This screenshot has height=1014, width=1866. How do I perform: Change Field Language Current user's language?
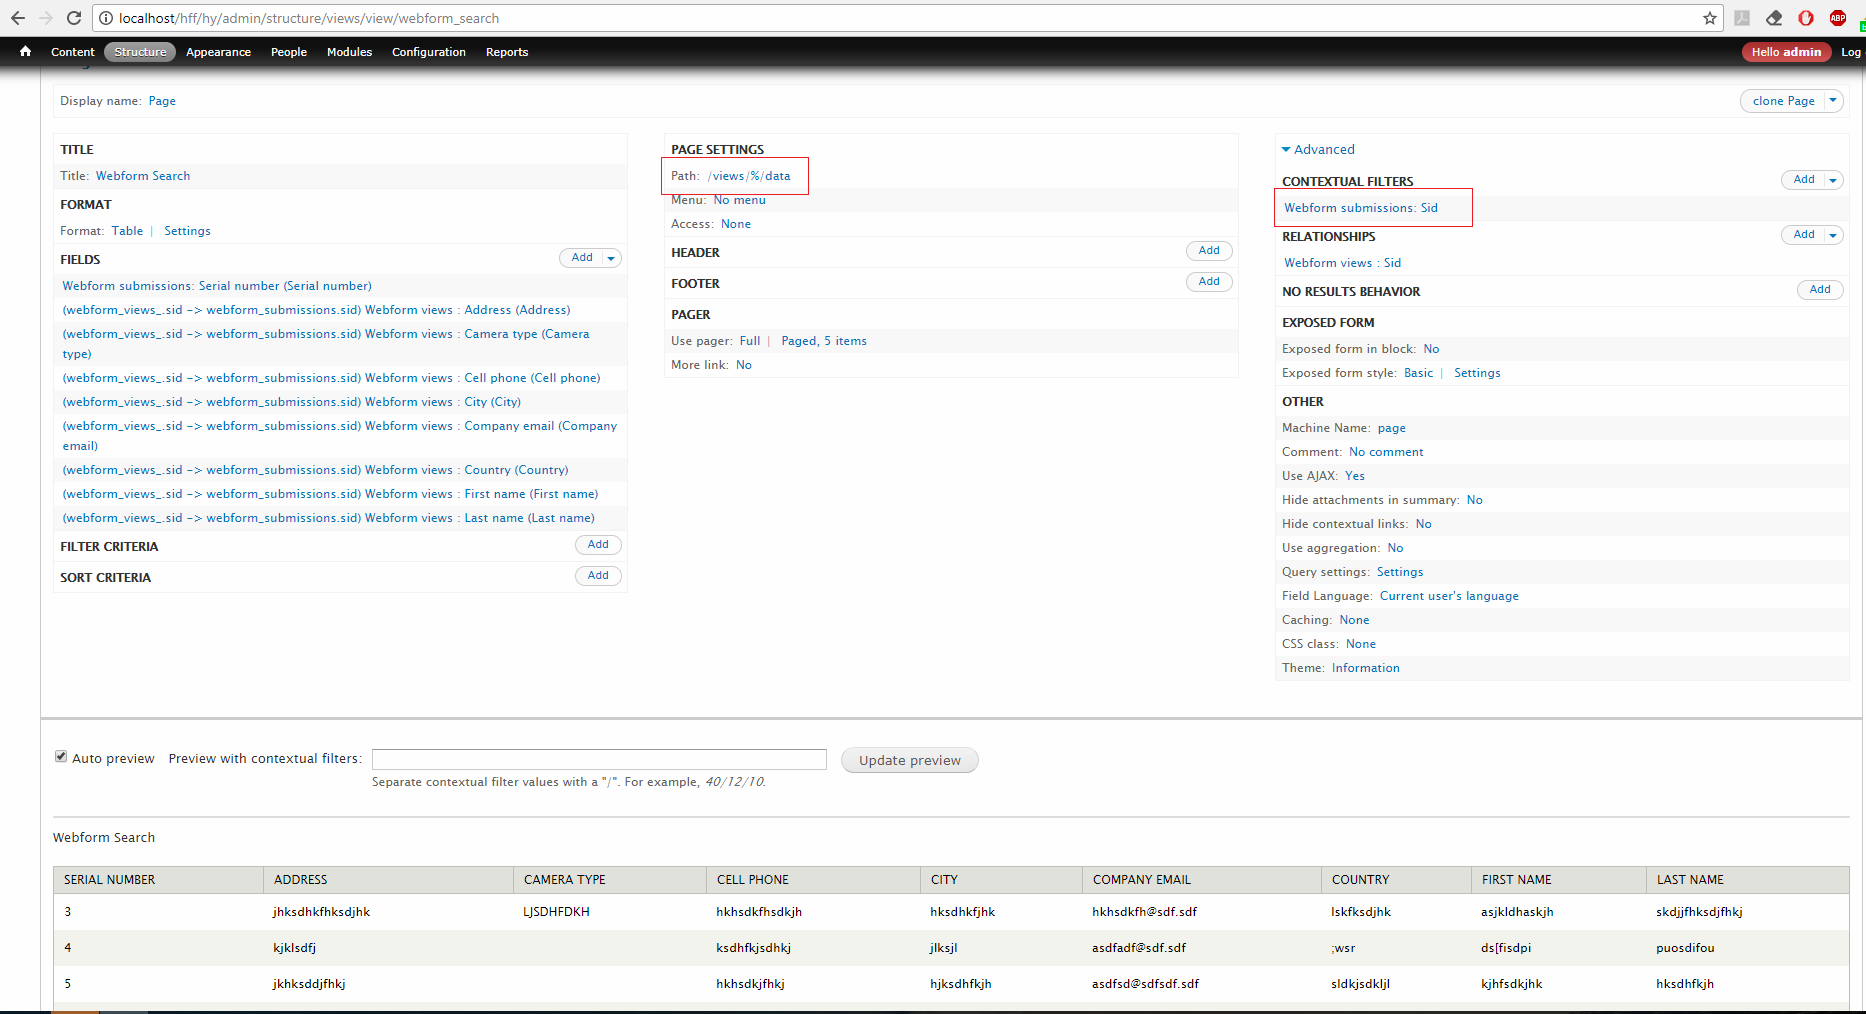point(1449,596)
